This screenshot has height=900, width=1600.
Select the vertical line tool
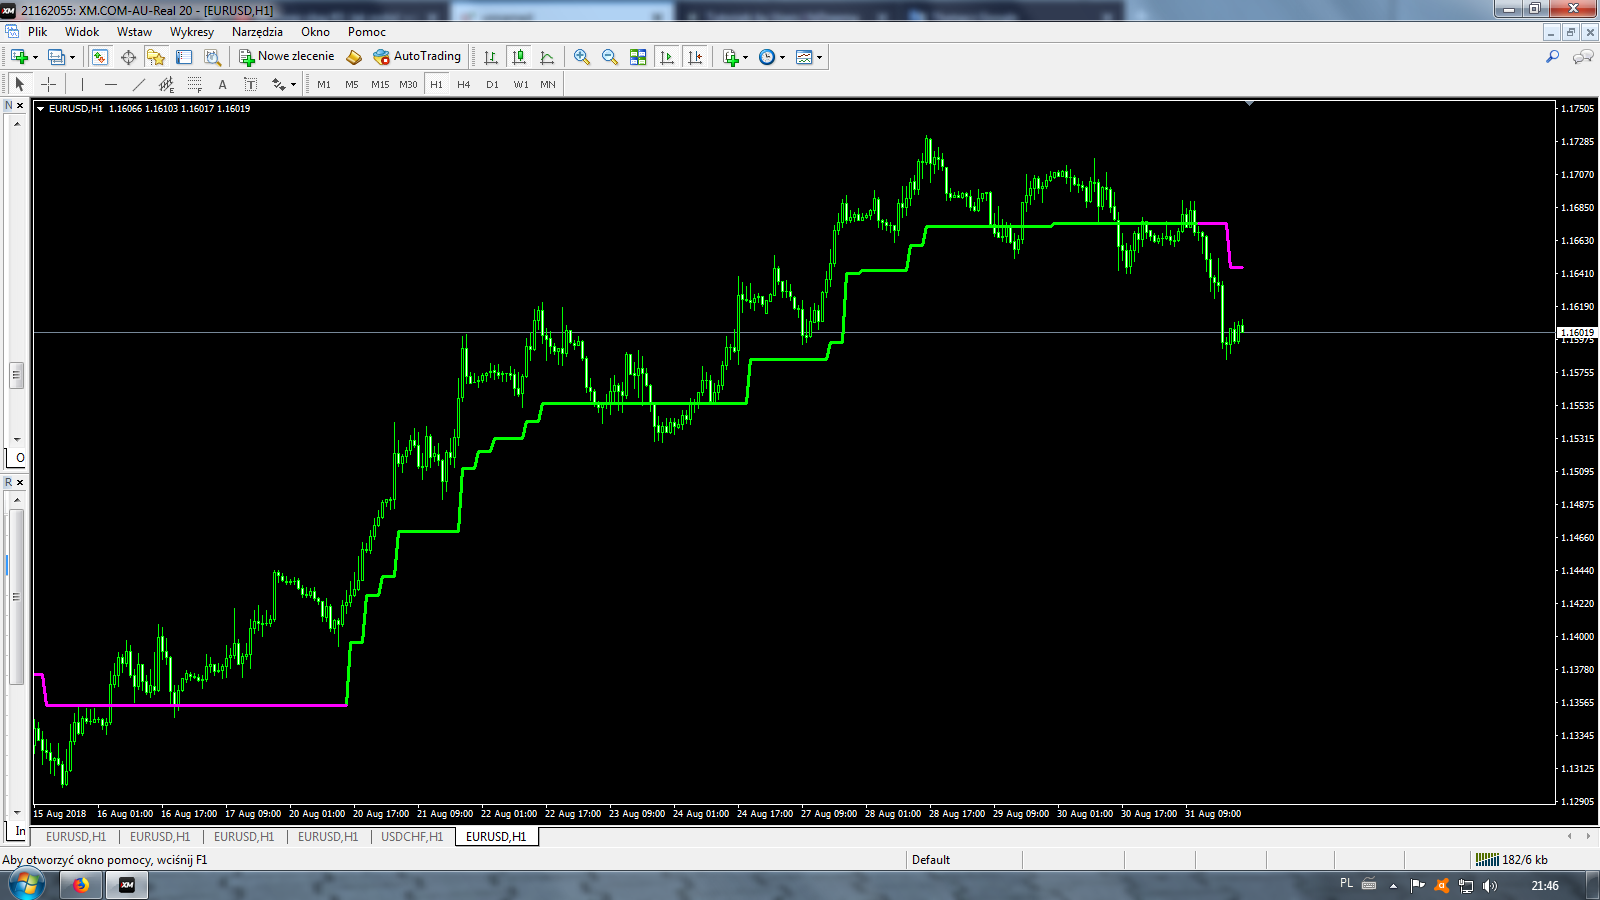[x=82, y=84]
